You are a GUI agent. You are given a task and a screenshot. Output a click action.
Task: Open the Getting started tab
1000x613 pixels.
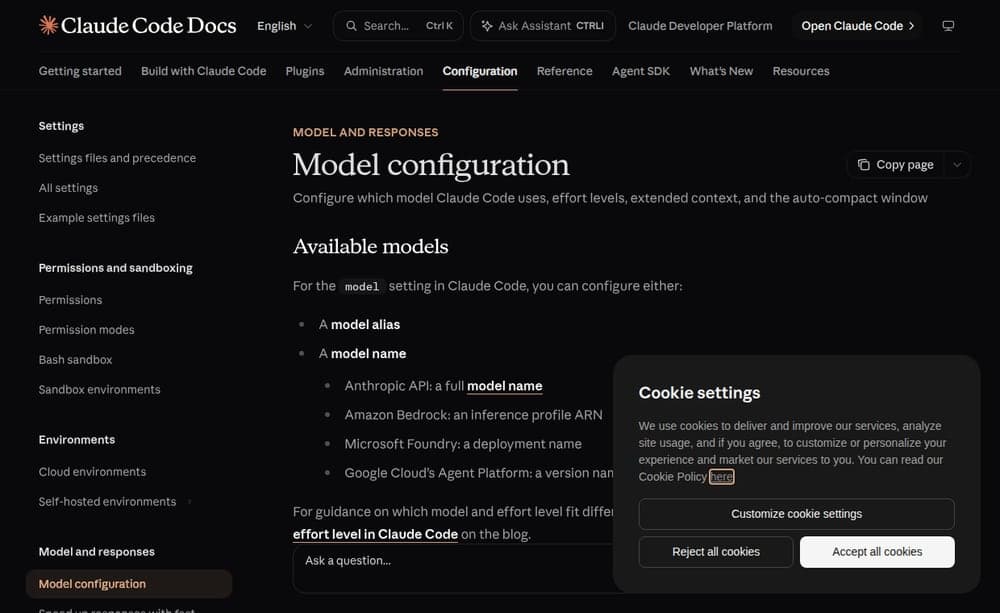click(80, 71)
